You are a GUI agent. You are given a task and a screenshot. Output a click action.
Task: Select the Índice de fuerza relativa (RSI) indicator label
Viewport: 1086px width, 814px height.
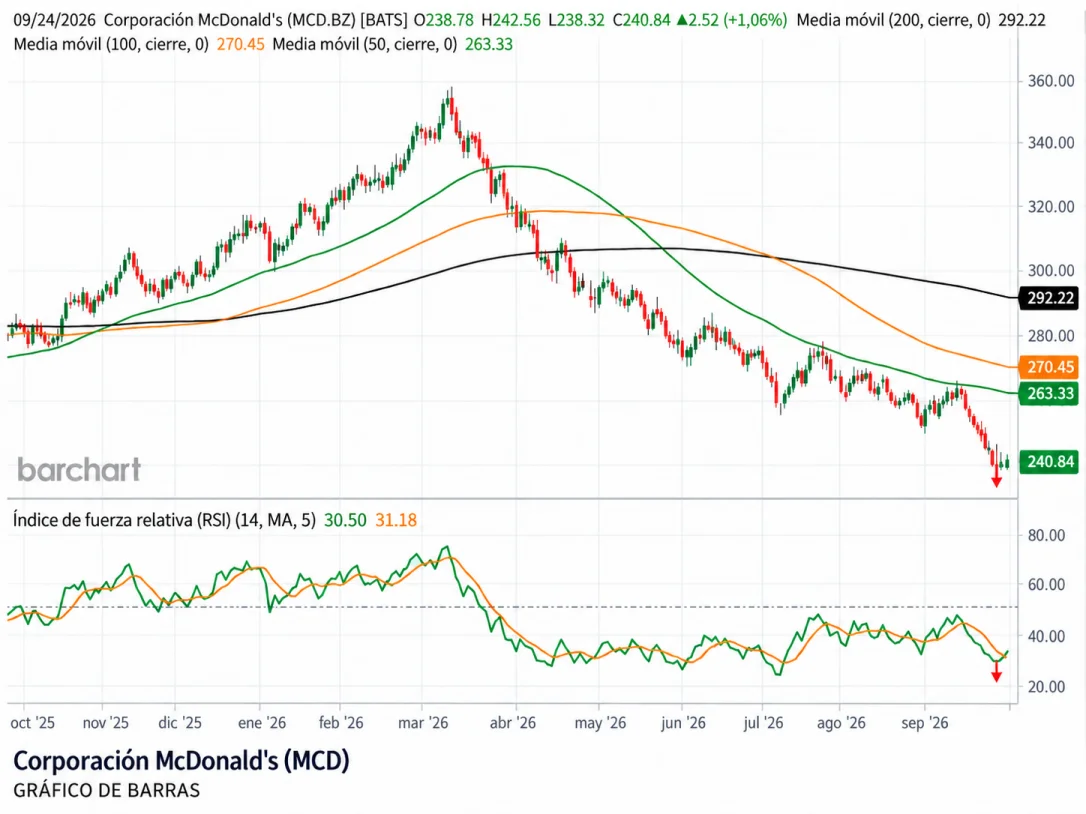(164, 520)
